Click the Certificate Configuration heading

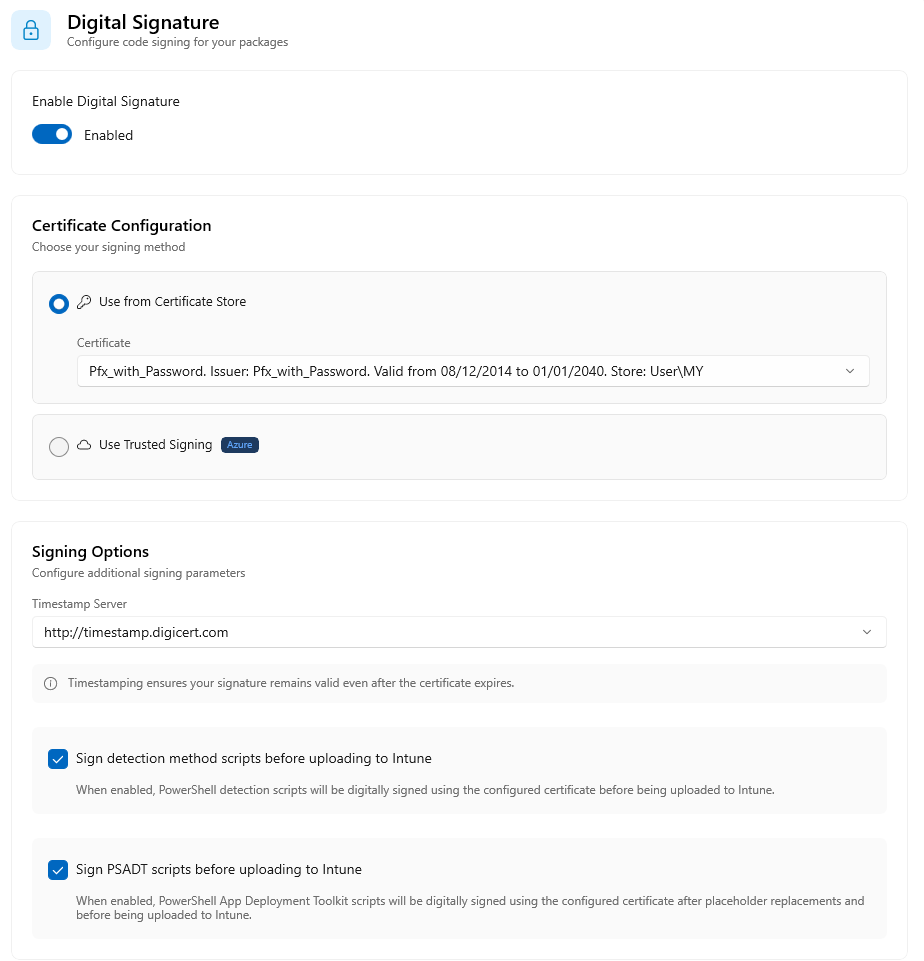click(x=121, y=226)
